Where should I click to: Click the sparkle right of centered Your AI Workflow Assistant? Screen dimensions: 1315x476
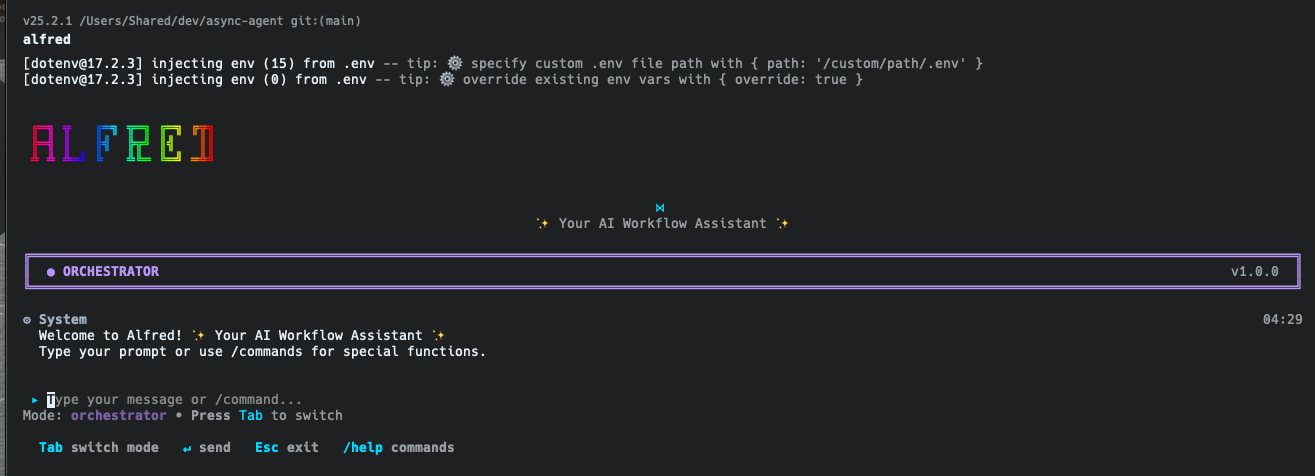(782, 224)
